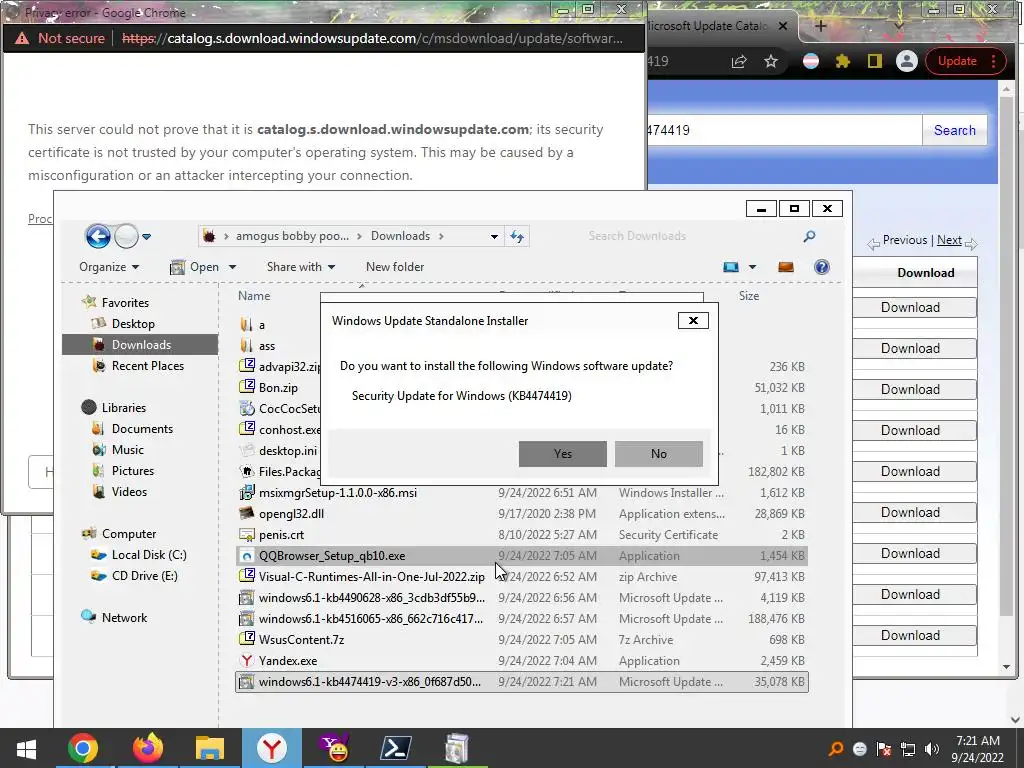Image resolution: width=1024 pixels, height=768 pixels.
Task: Open the Pictures library
Action: [133, 471]
